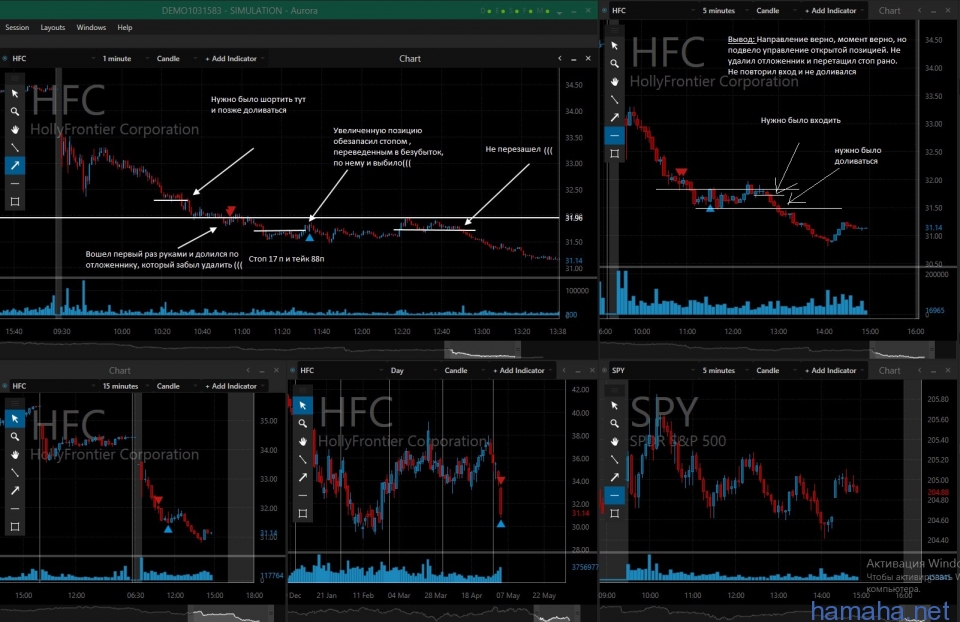Select the arrow tool in the HFC Day chart
Image resolution: width=960 pixels, height=622 pixels.
click(302, 478)
